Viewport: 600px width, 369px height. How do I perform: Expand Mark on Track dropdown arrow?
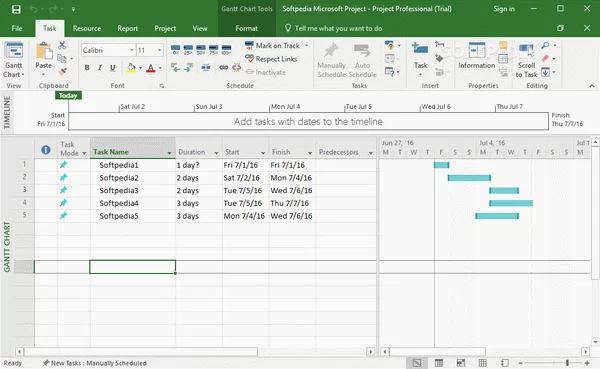pos(307,46)
